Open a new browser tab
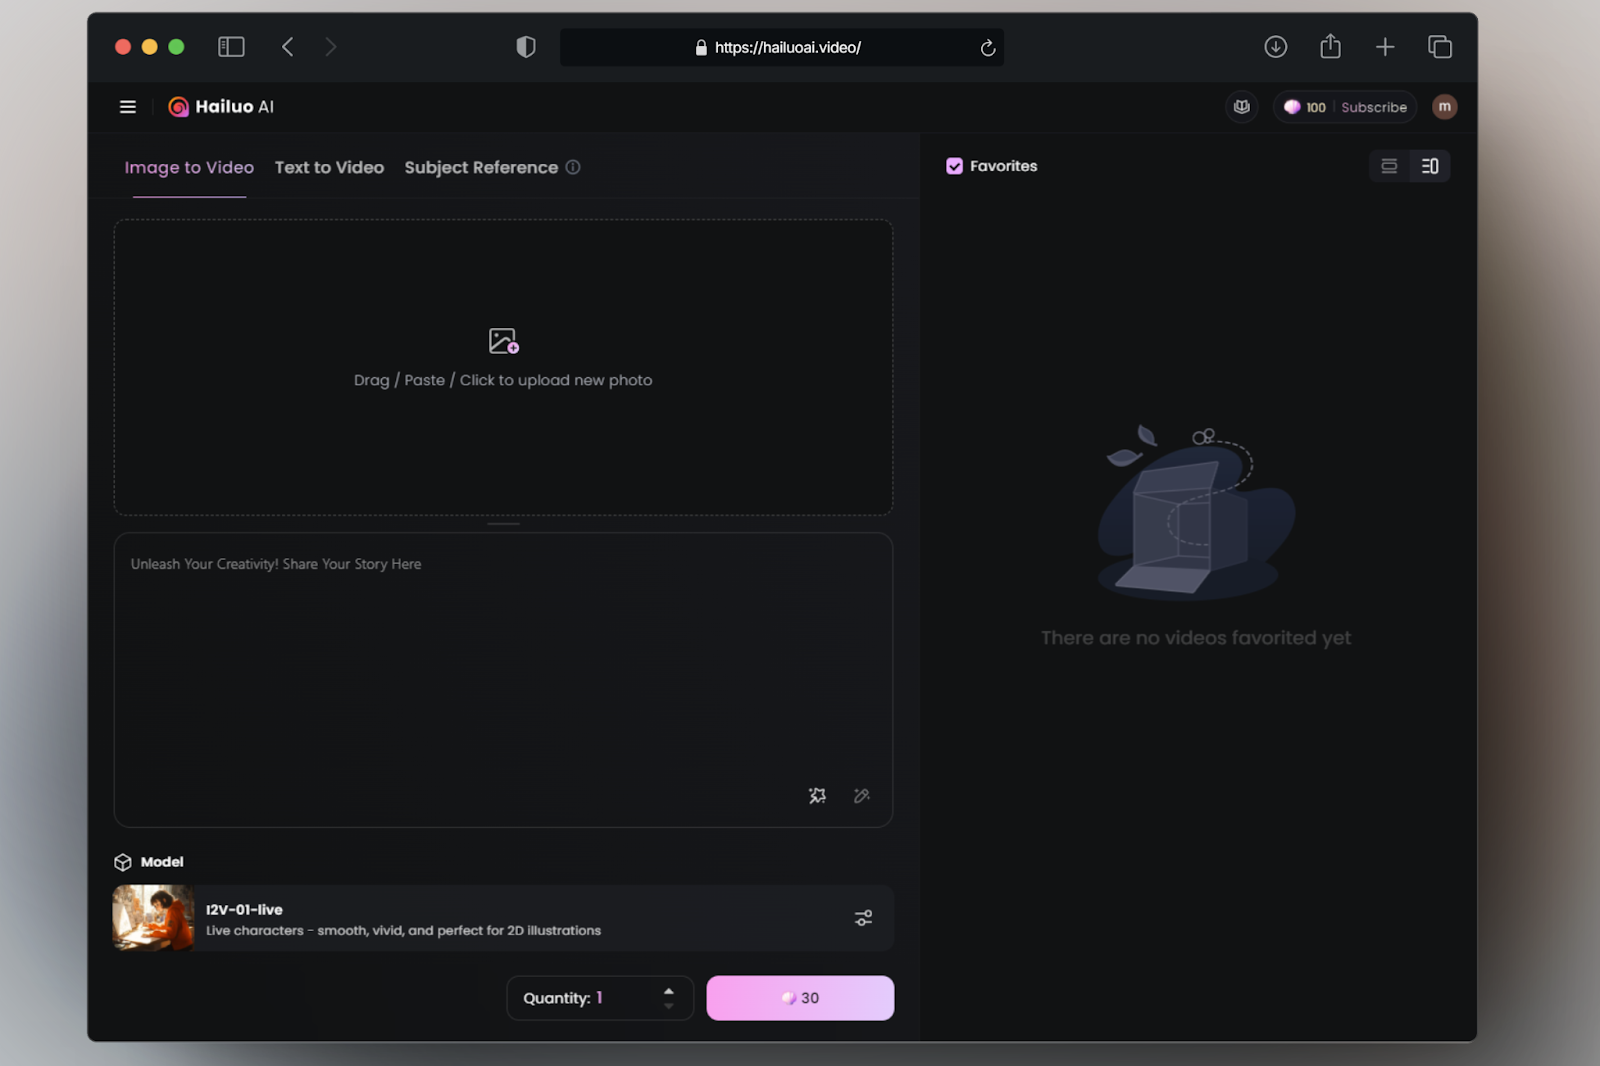 1385,47
